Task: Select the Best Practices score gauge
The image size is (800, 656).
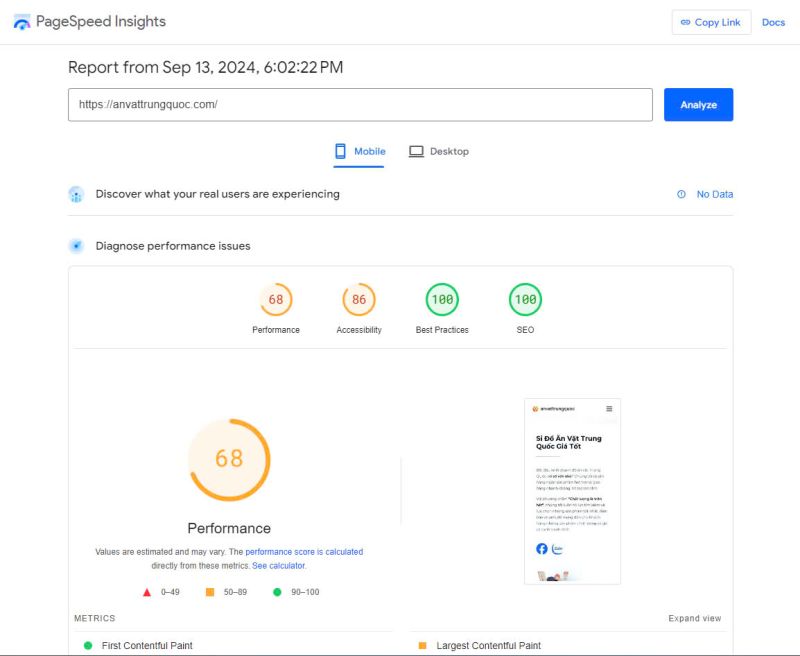Action: tap(442, 300)
